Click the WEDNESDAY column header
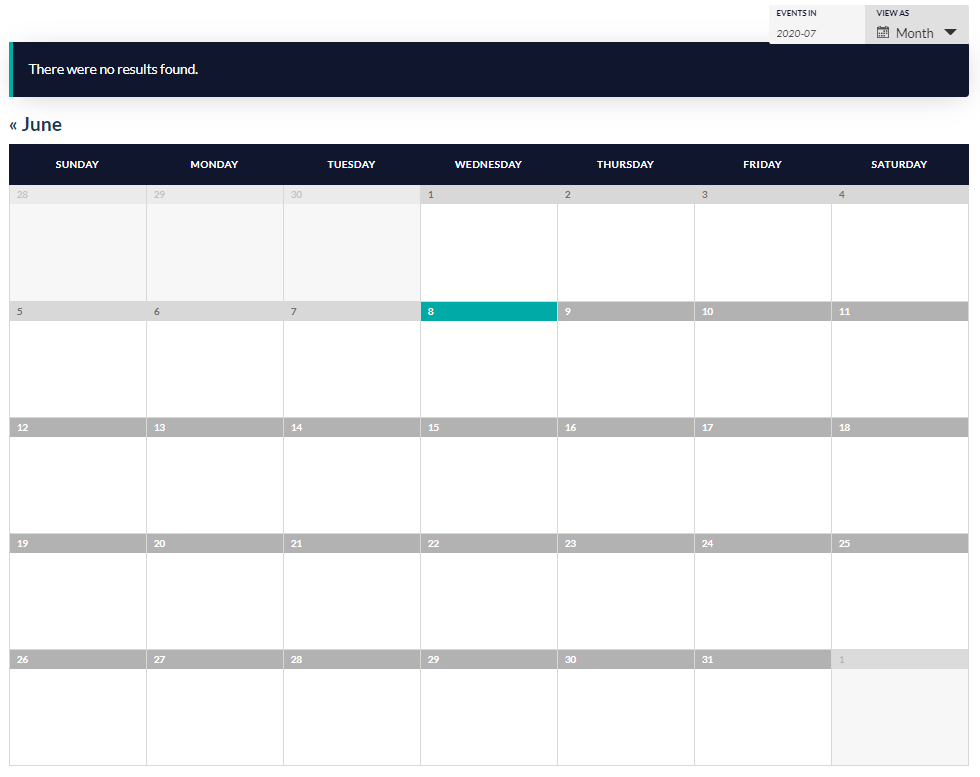 [488, 164]
